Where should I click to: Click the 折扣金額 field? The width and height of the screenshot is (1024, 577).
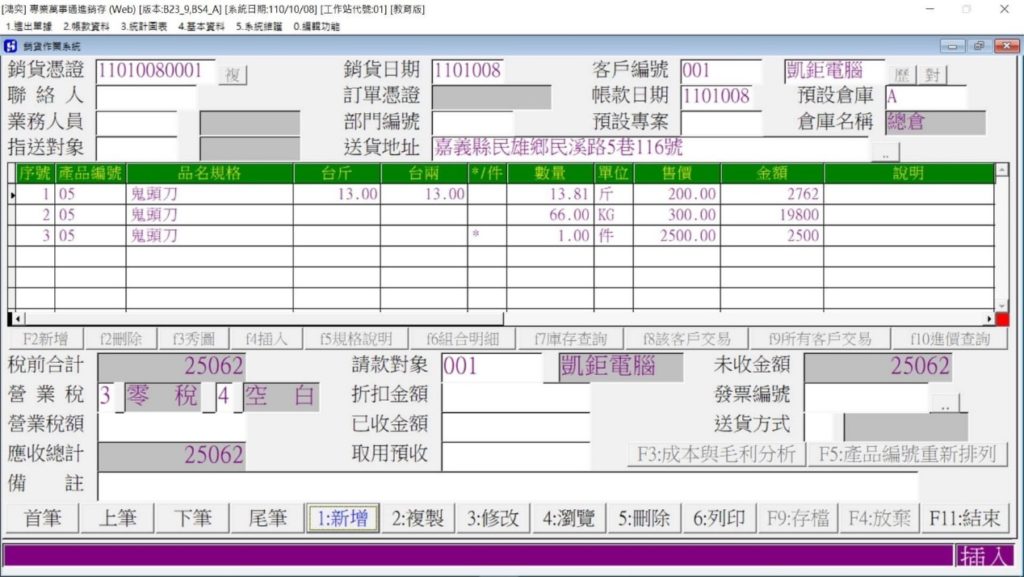(x=516, y=396)
